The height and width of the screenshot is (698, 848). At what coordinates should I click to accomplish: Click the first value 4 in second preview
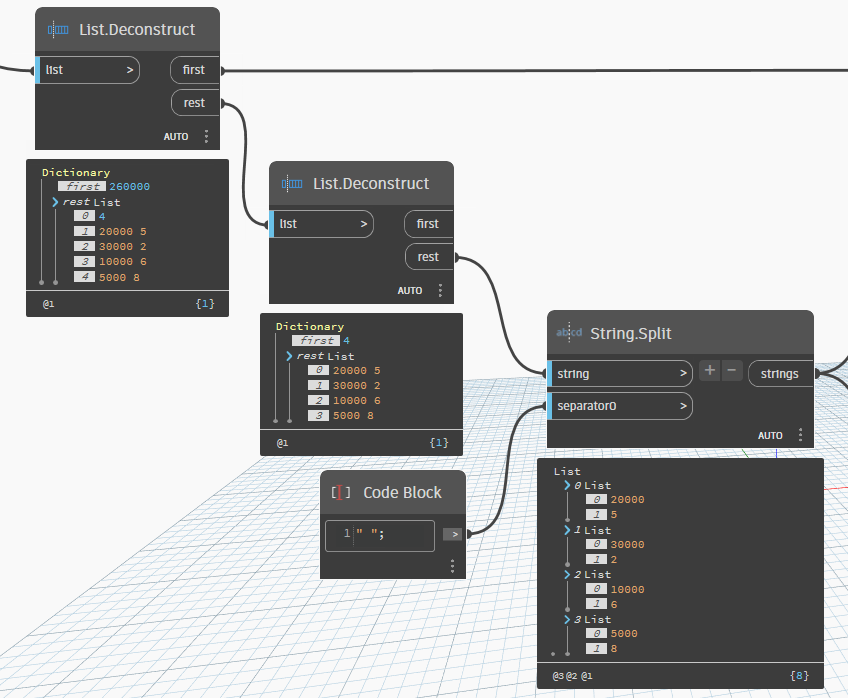(x=346, y=341)
